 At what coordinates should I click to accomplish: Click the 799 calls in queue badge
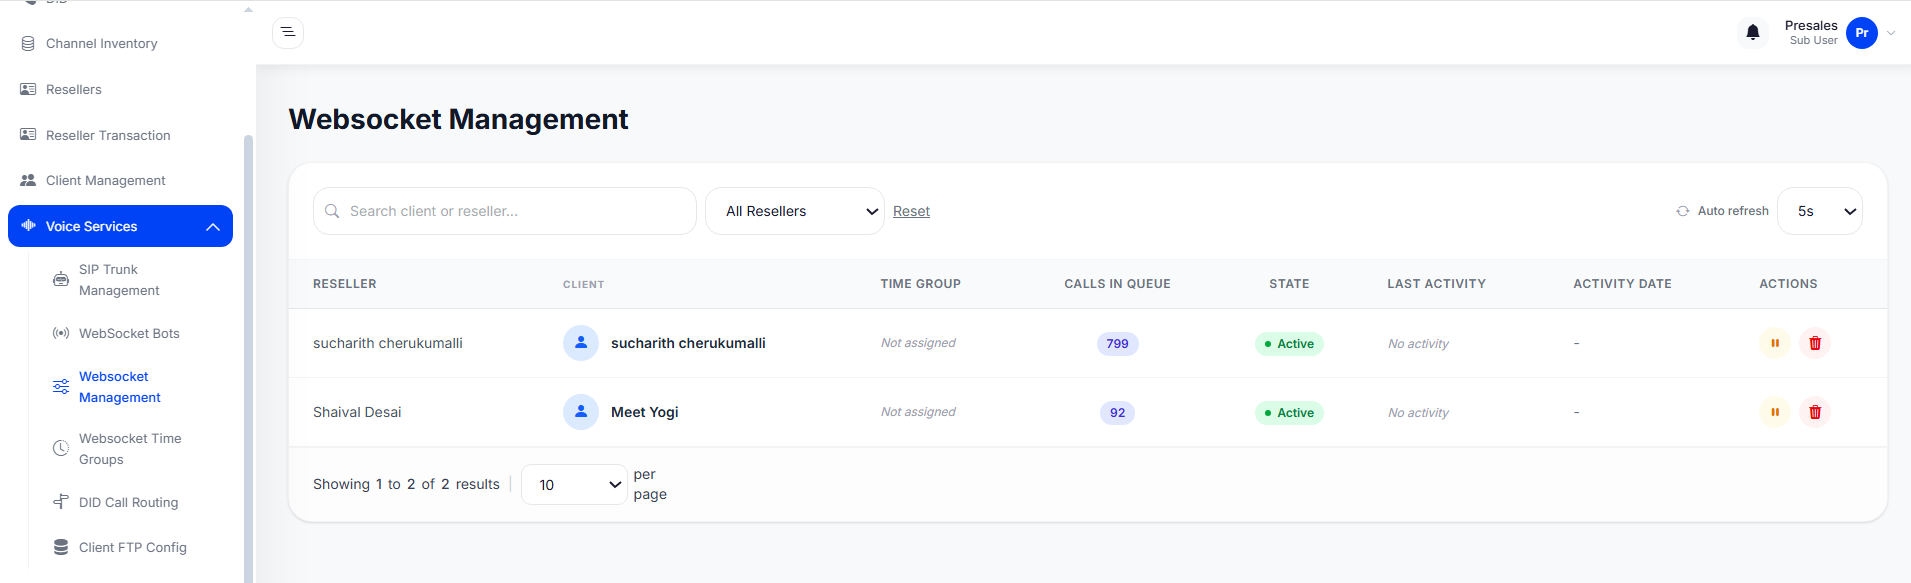coord(1118,344)
